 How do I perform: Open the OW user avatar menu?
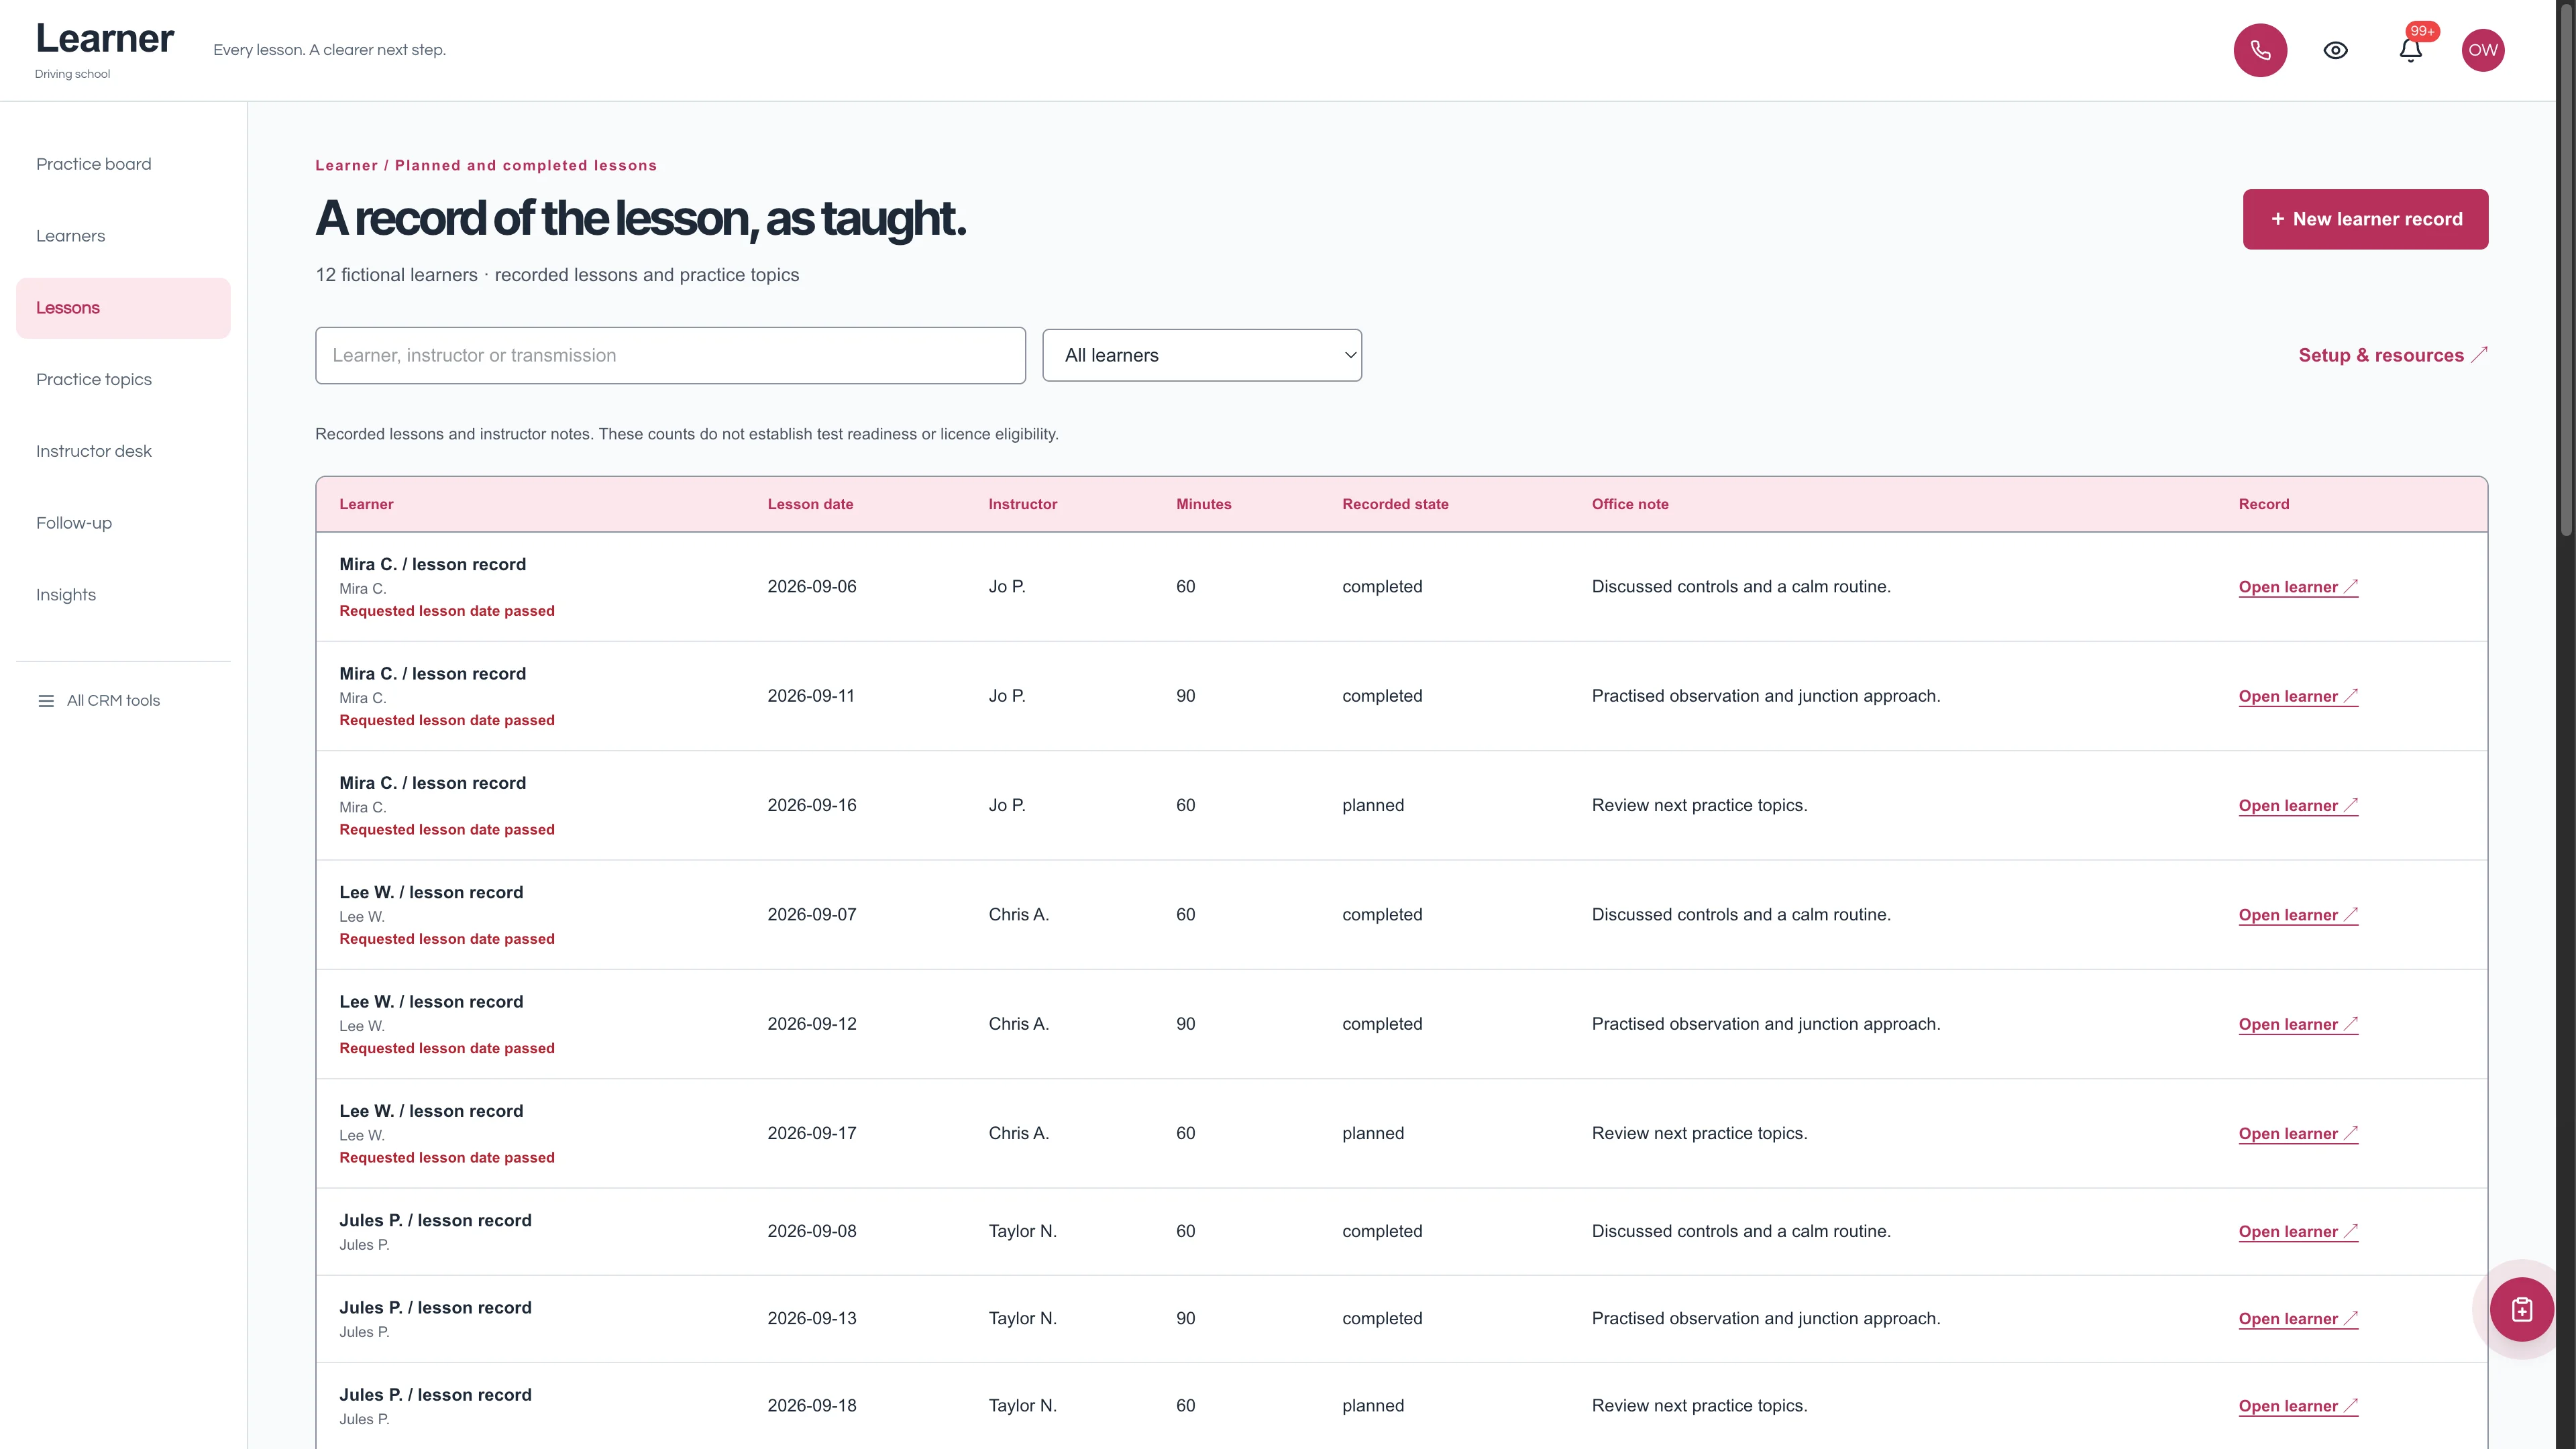[x=2483, y=50]
